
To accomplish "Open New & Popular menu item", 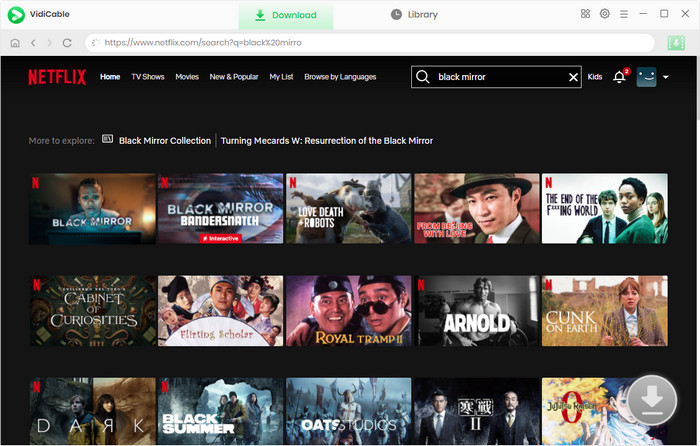I will point(234,77).
